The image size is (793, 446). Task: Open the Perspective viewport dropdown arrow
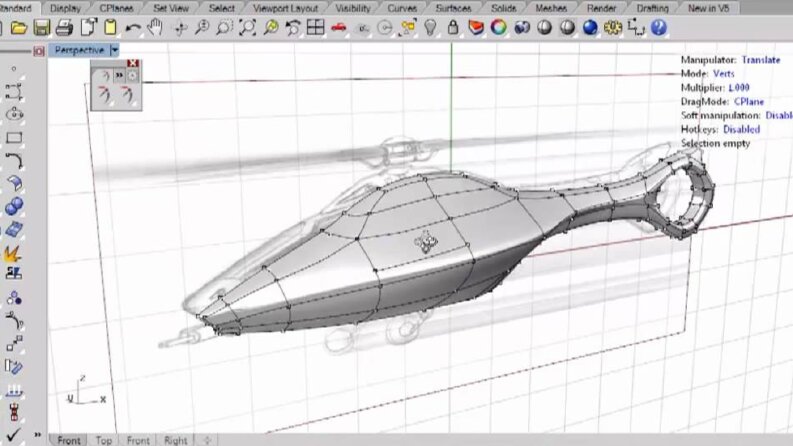pyautogui.click(x=115, y=50)
